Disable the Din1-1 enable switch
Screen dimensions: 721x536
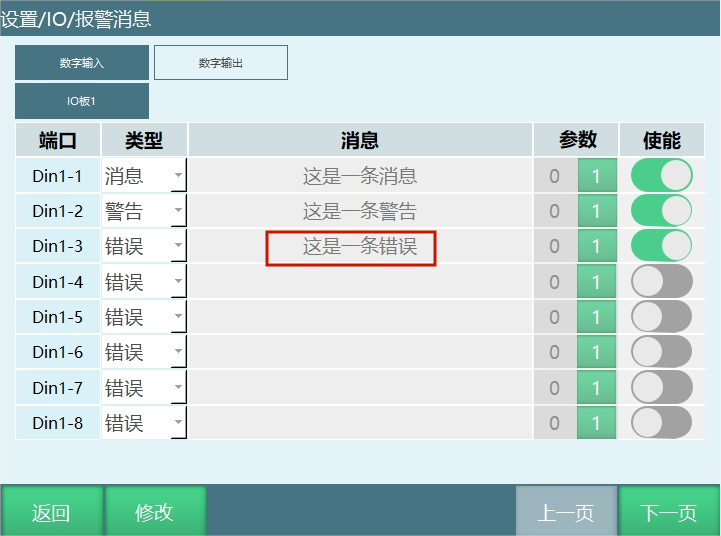pyautogui.click(x=662, y=175)
